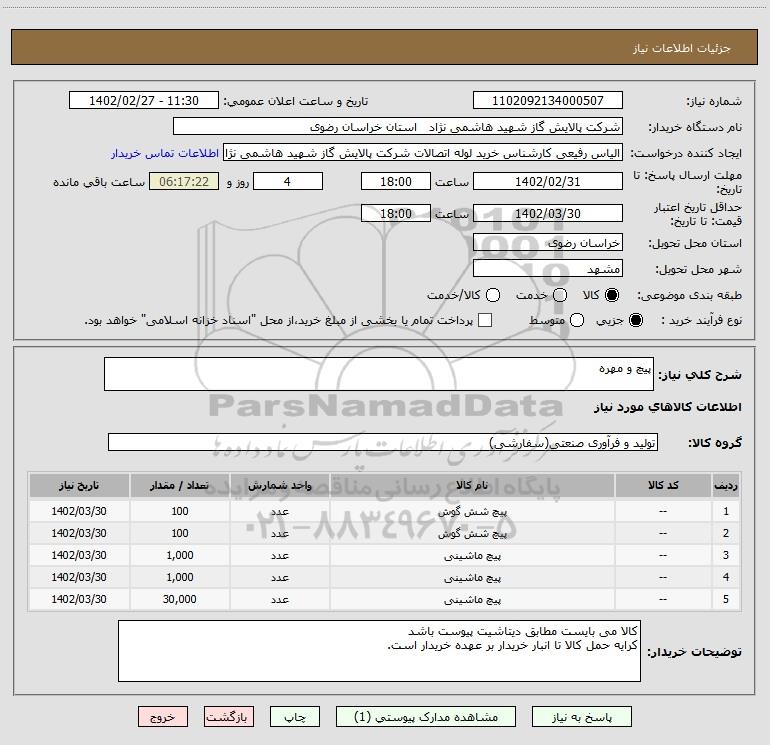Viewport: 770px width, 745px height.
Task: Click the واحد شمارش column header
Action: point(279,486)
